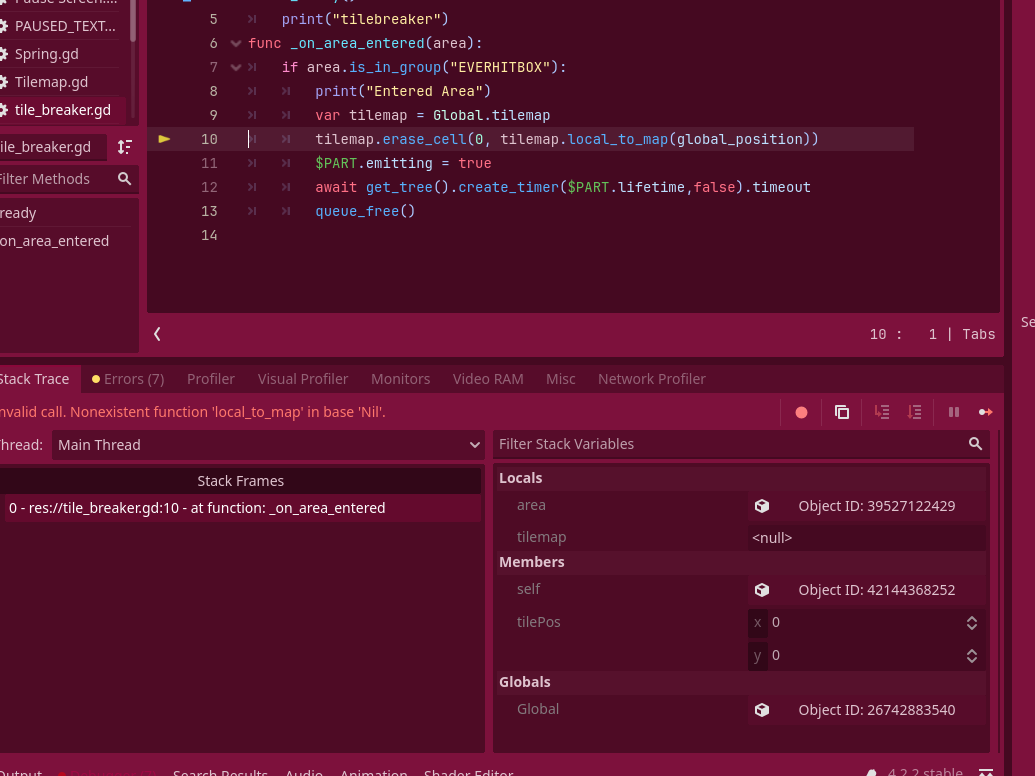
Task: Click the Members section header
Action: click(x=741, y=562)
